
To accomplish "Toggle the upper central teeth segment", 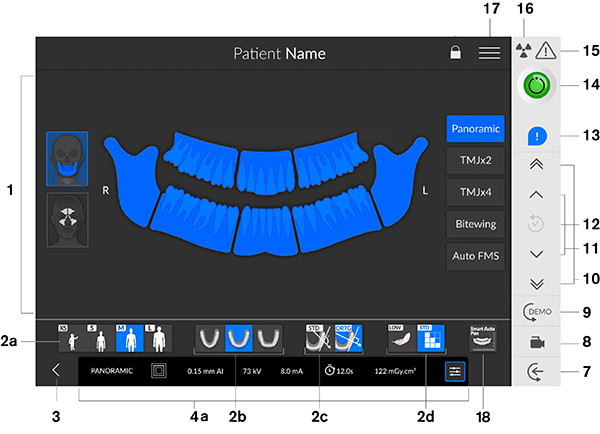I will pos(264,173).
